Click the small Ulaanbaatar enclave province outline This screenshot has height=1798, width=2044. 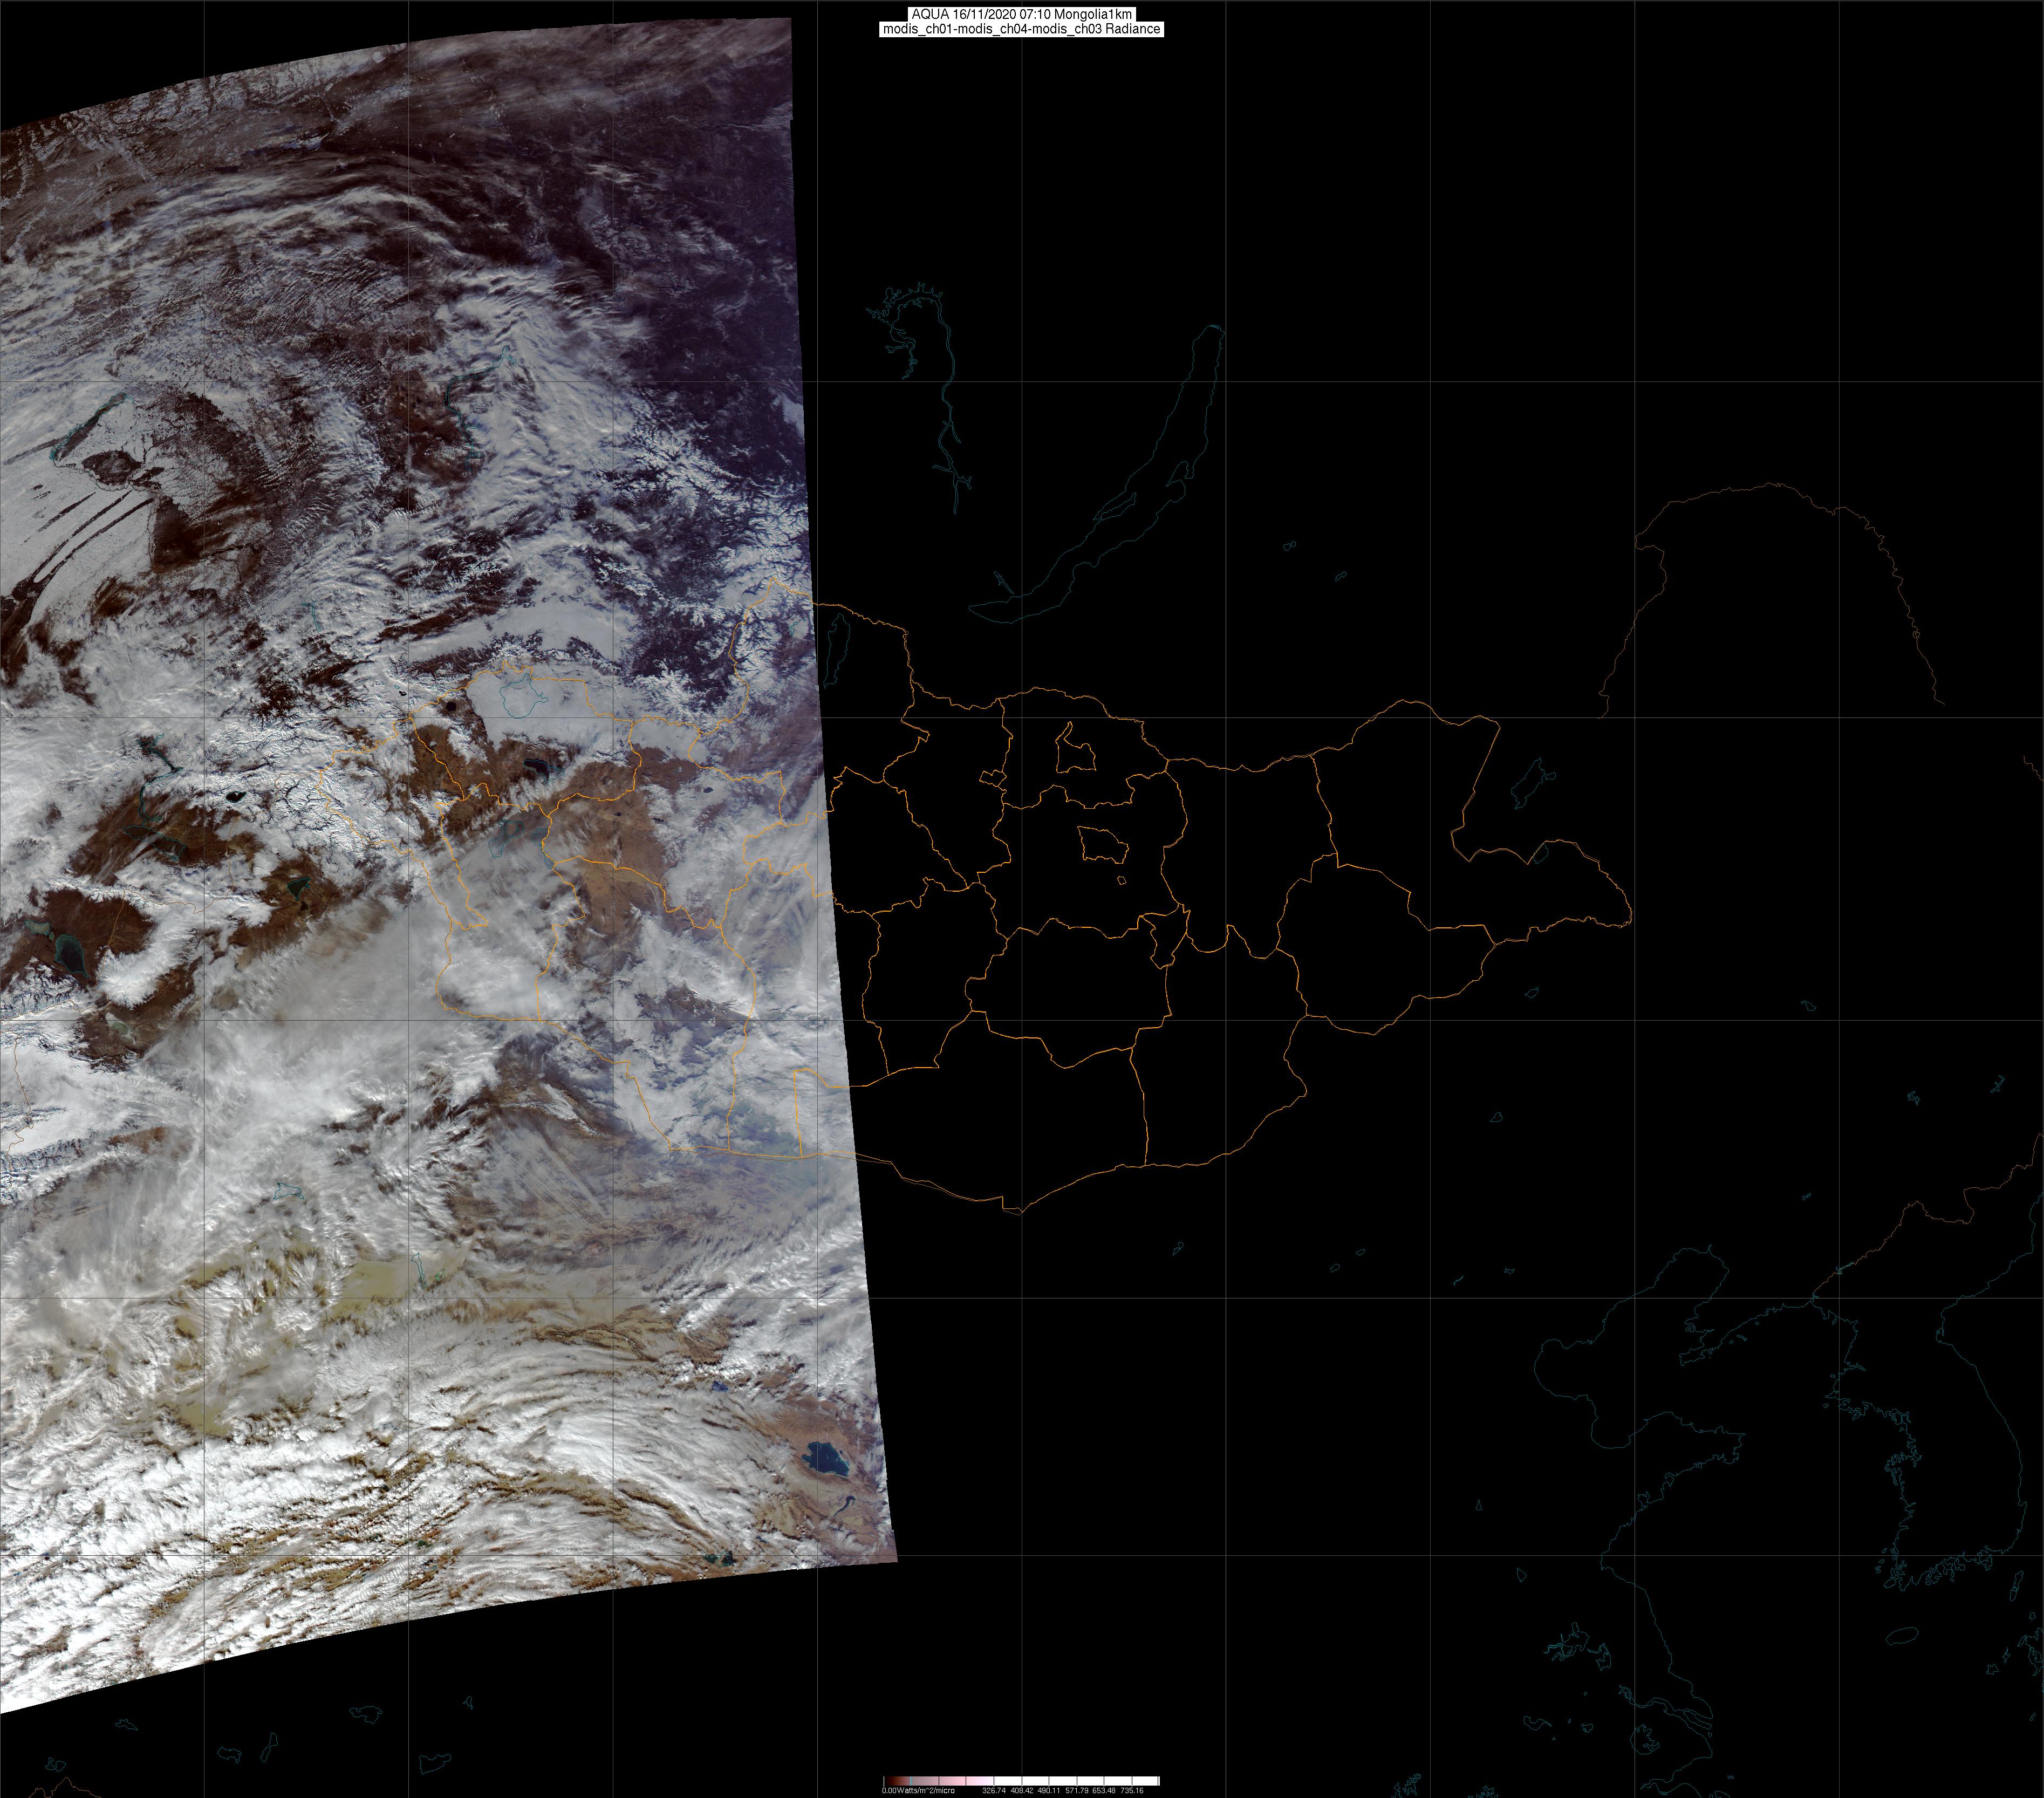click(1103, 846)
